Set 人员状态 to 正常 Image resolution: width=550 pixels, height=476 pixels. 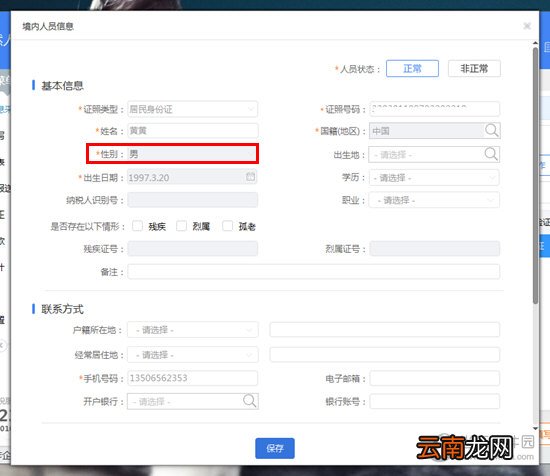coord(412,68)
